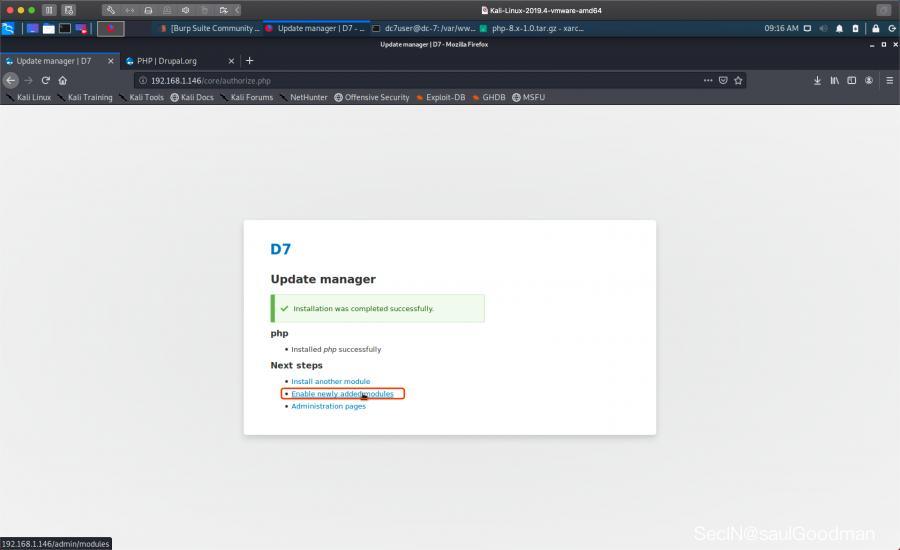900x550 pixels.
Task: Open the Firefox hamburger menu
Action: click(889, 80)
